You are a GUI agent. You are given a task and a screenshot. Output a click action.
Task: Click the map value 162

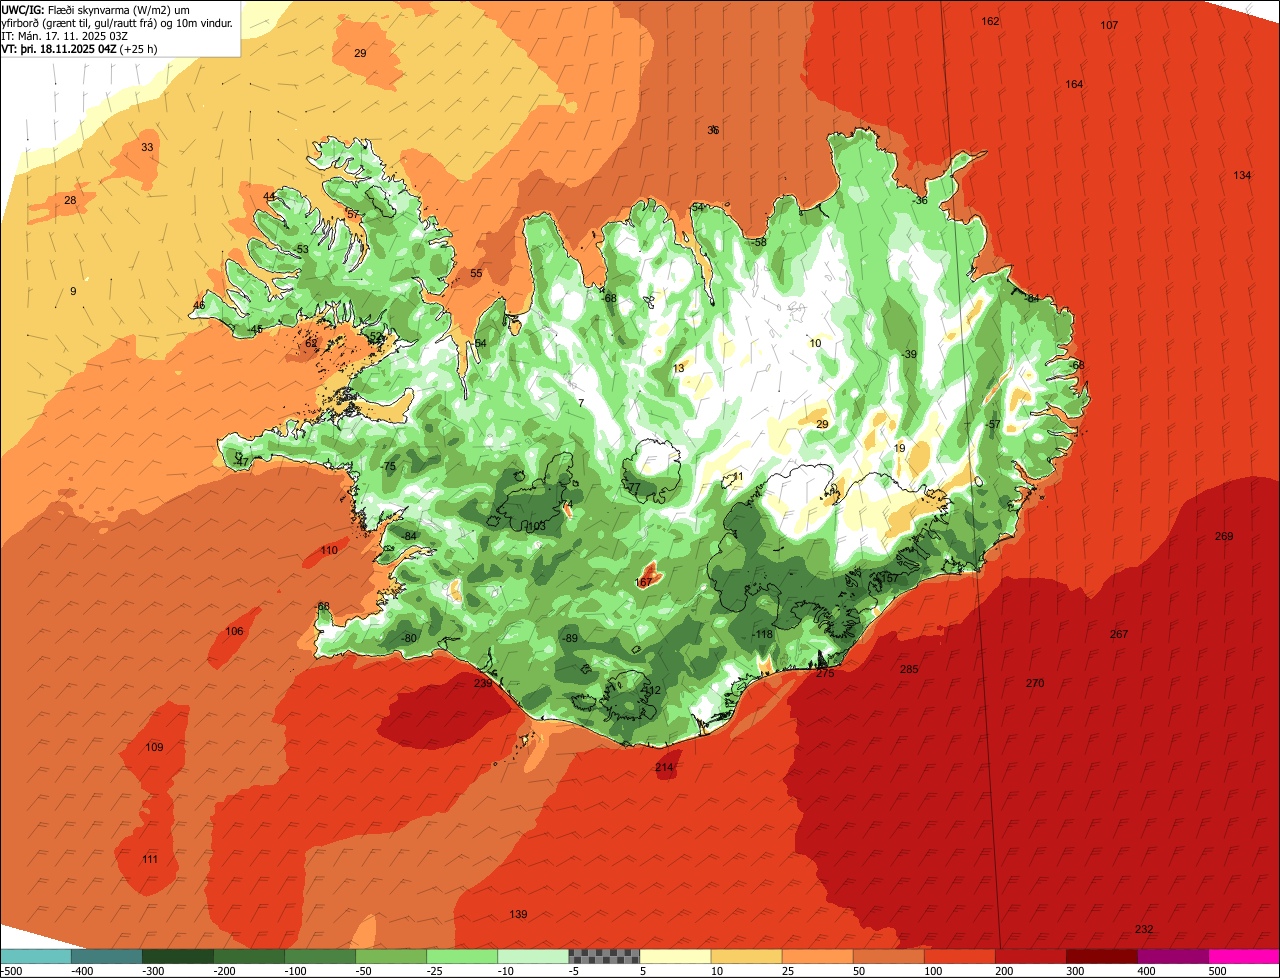[x=990, y=21]
